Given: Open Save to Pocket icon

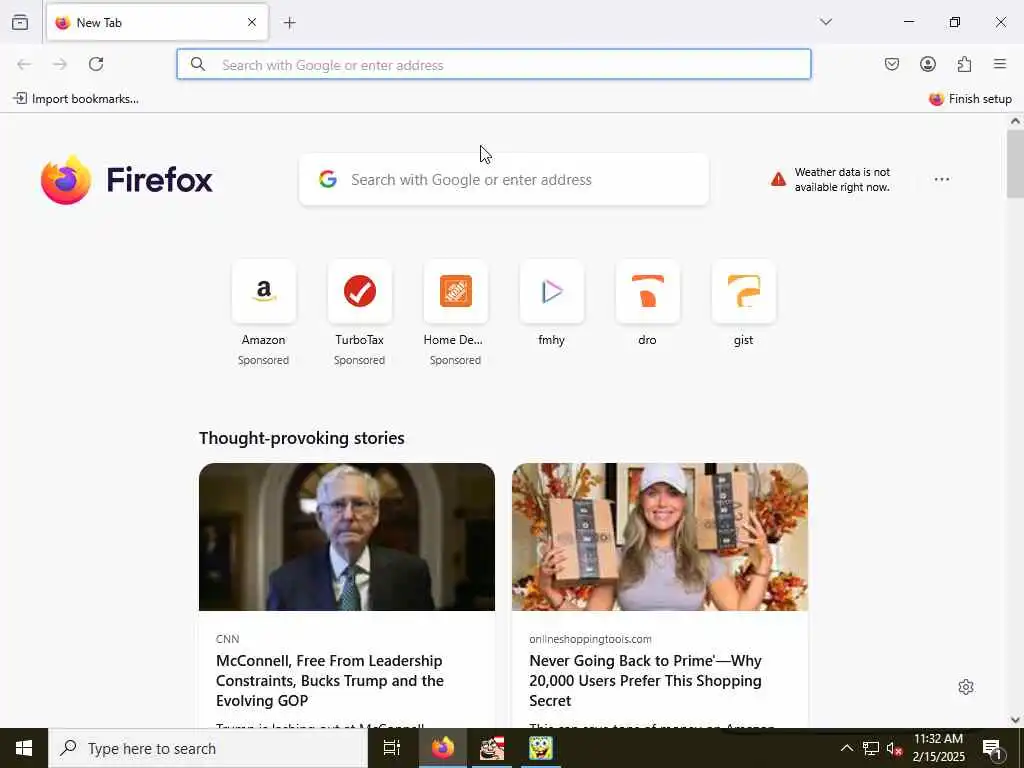Looking at the screenshot, I should click(891, 64).
